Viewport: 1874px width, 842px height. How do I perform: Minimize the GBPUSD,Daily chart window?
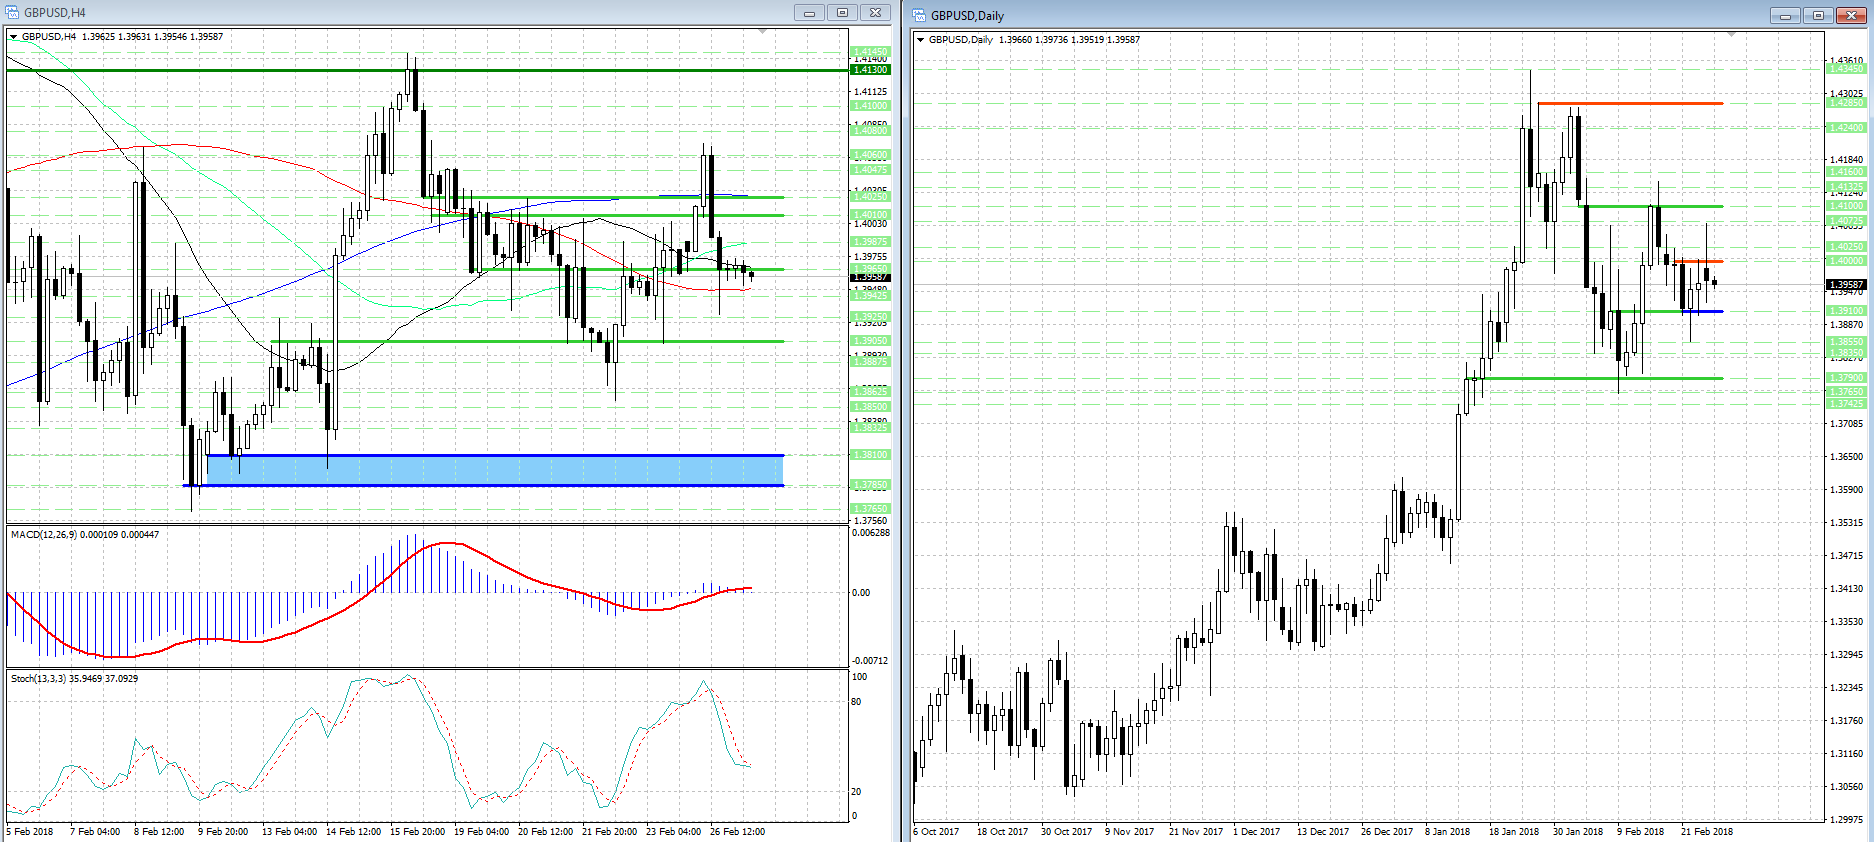coord(1784,15)
